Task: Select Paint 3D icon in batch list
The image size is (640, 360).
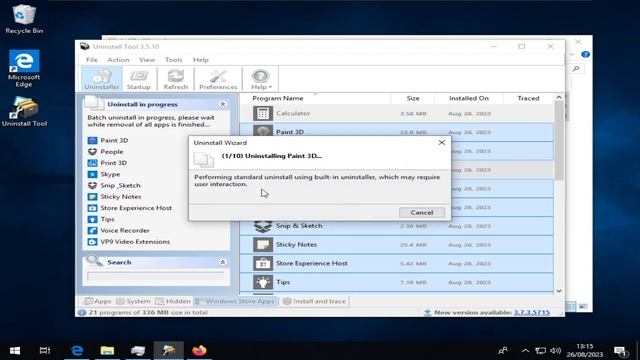Action: (93, 140)
